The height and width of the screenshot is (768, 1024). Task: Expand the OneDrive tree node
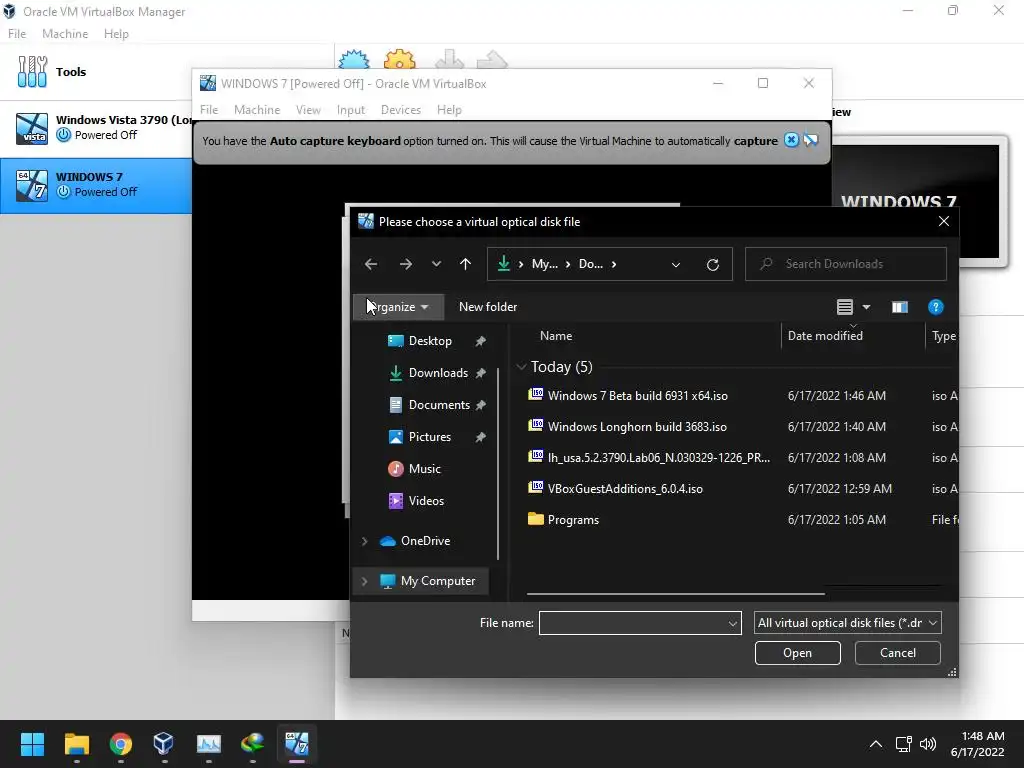coord(364,541)
